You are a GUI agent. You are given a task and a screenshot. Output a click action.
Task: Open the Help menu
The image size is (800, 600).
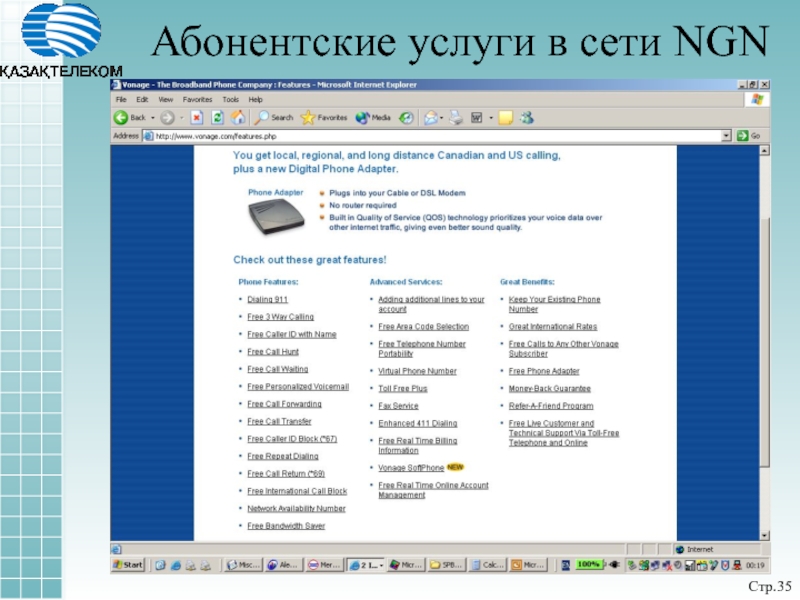click(256, 99)
